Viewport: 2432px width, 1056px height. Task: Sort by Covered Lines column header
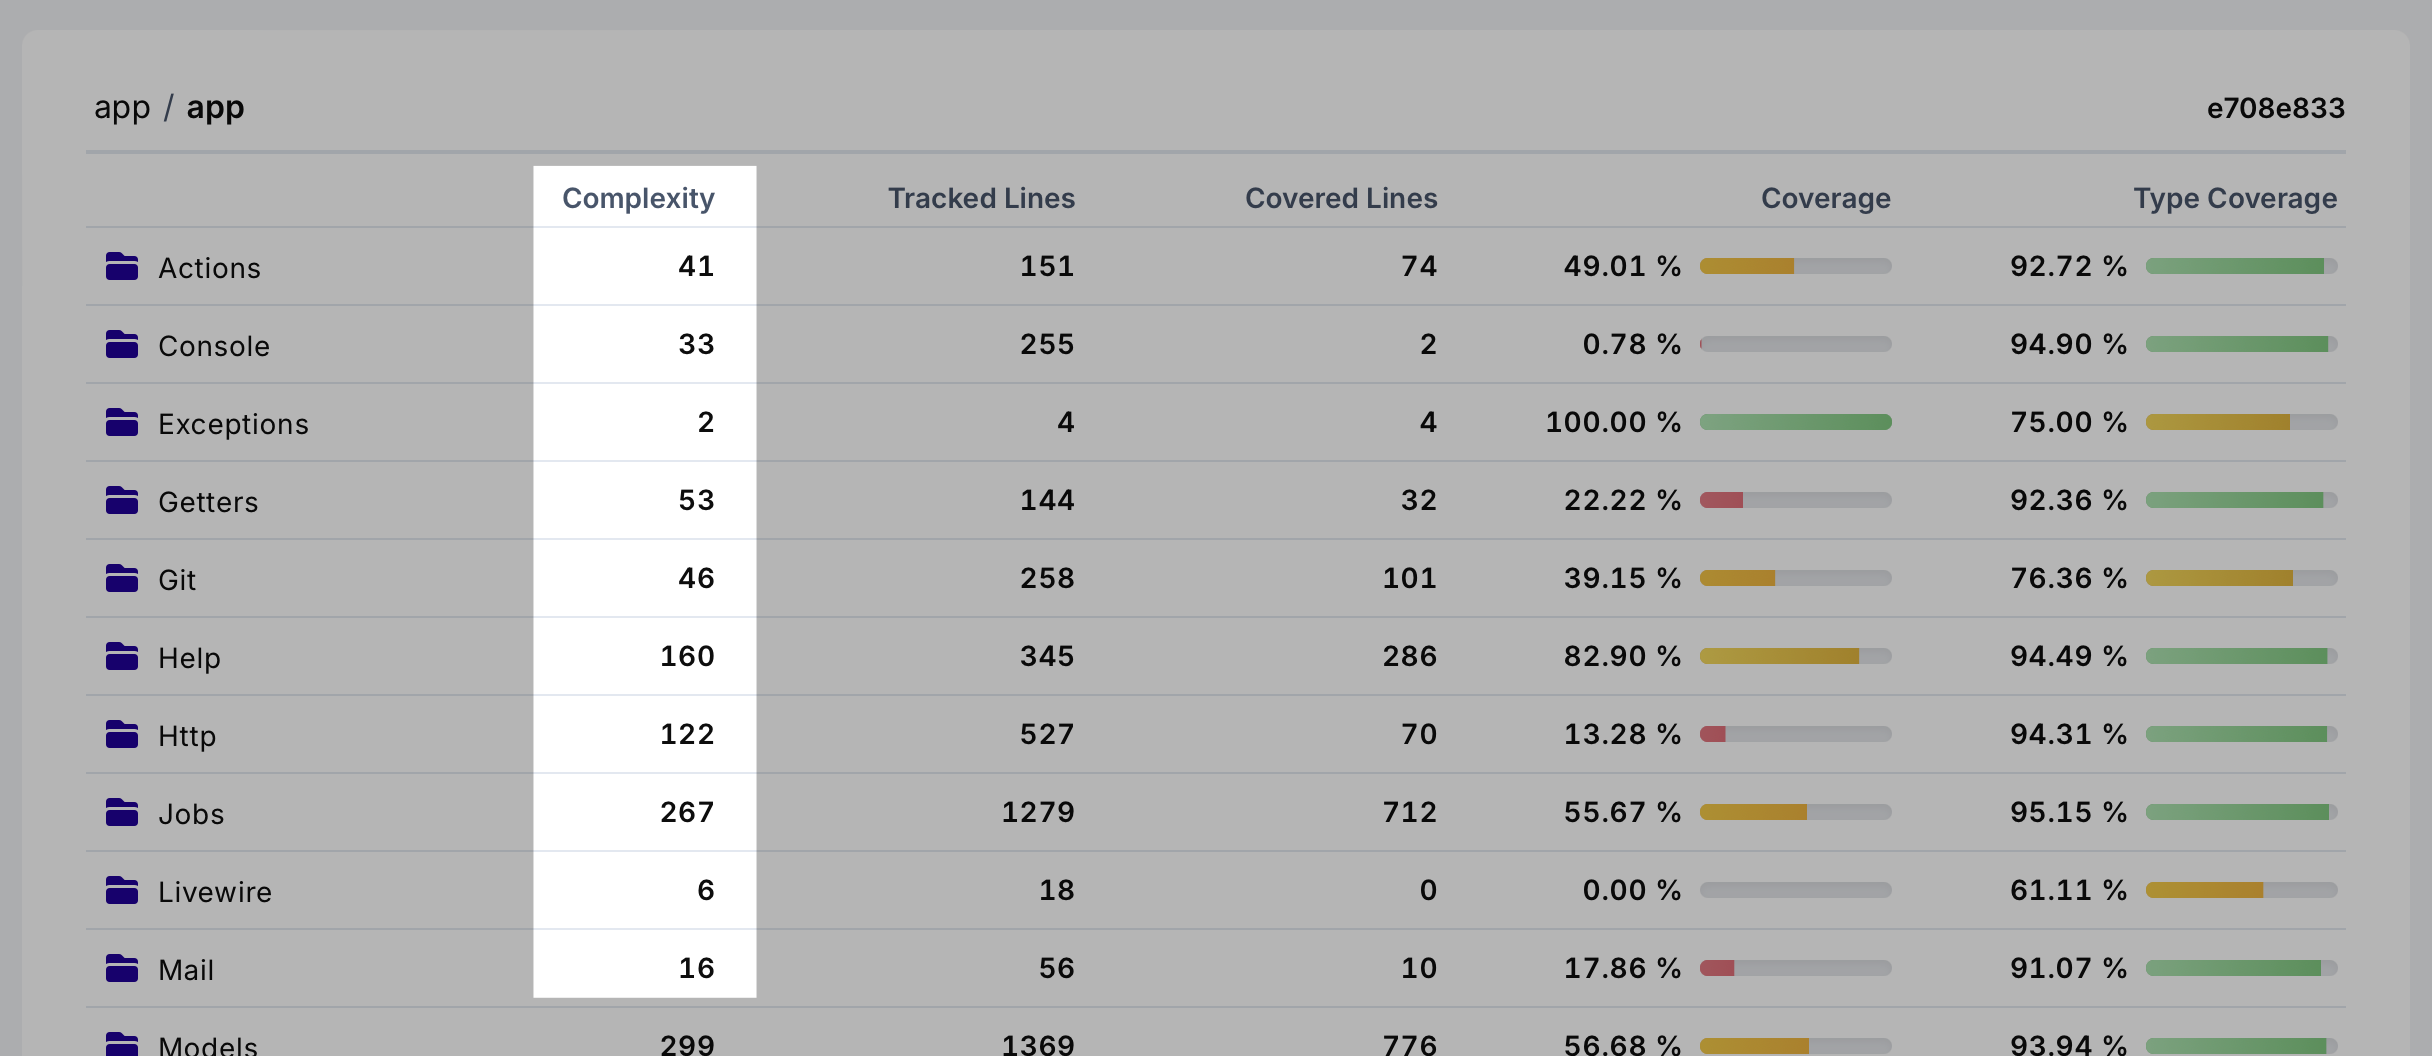pos(1340,198)
